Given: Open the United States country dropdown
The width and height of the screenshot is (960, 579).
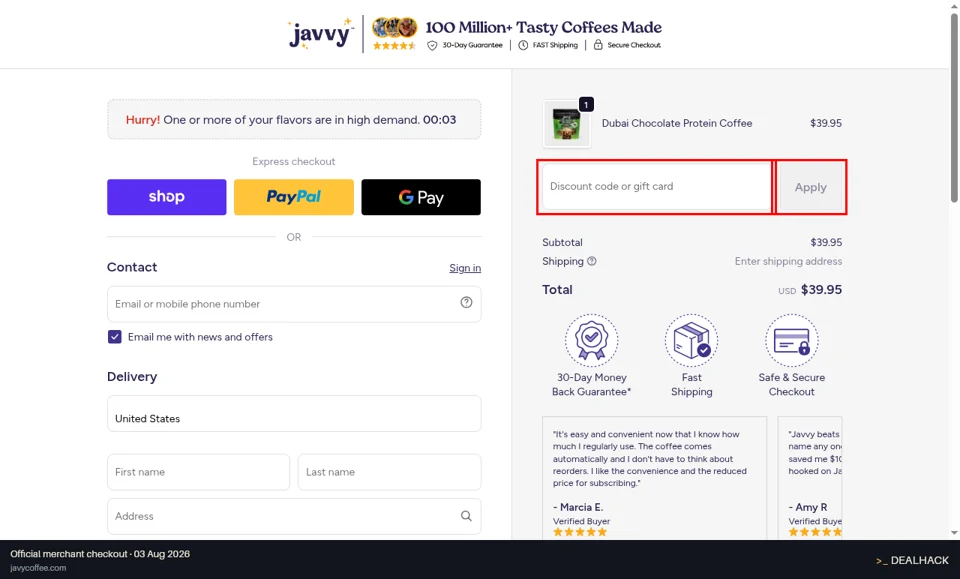Looking at the screenshot, I should tap(294, 414).
